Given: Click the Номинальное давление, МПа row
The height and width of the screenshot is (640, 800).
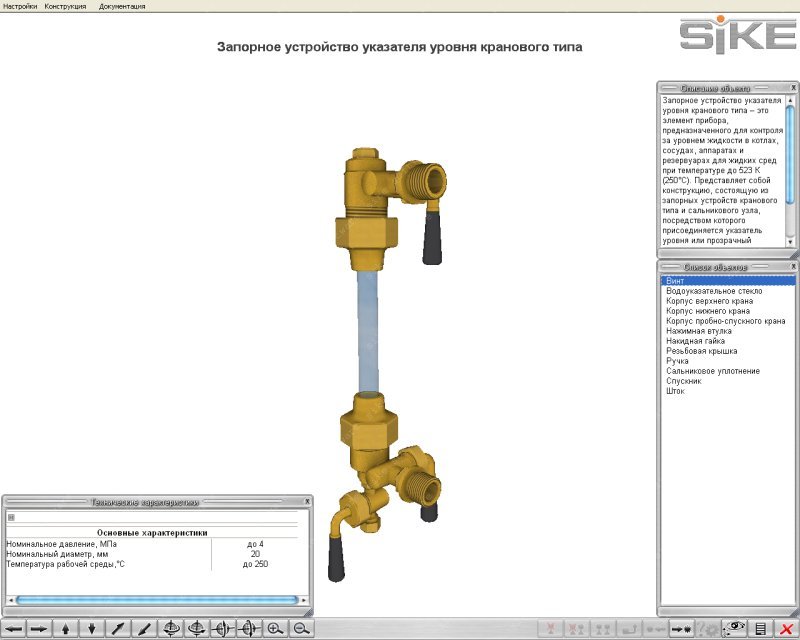Looking at the screenshot, I should pyautogui.click(x=152, y=544).
